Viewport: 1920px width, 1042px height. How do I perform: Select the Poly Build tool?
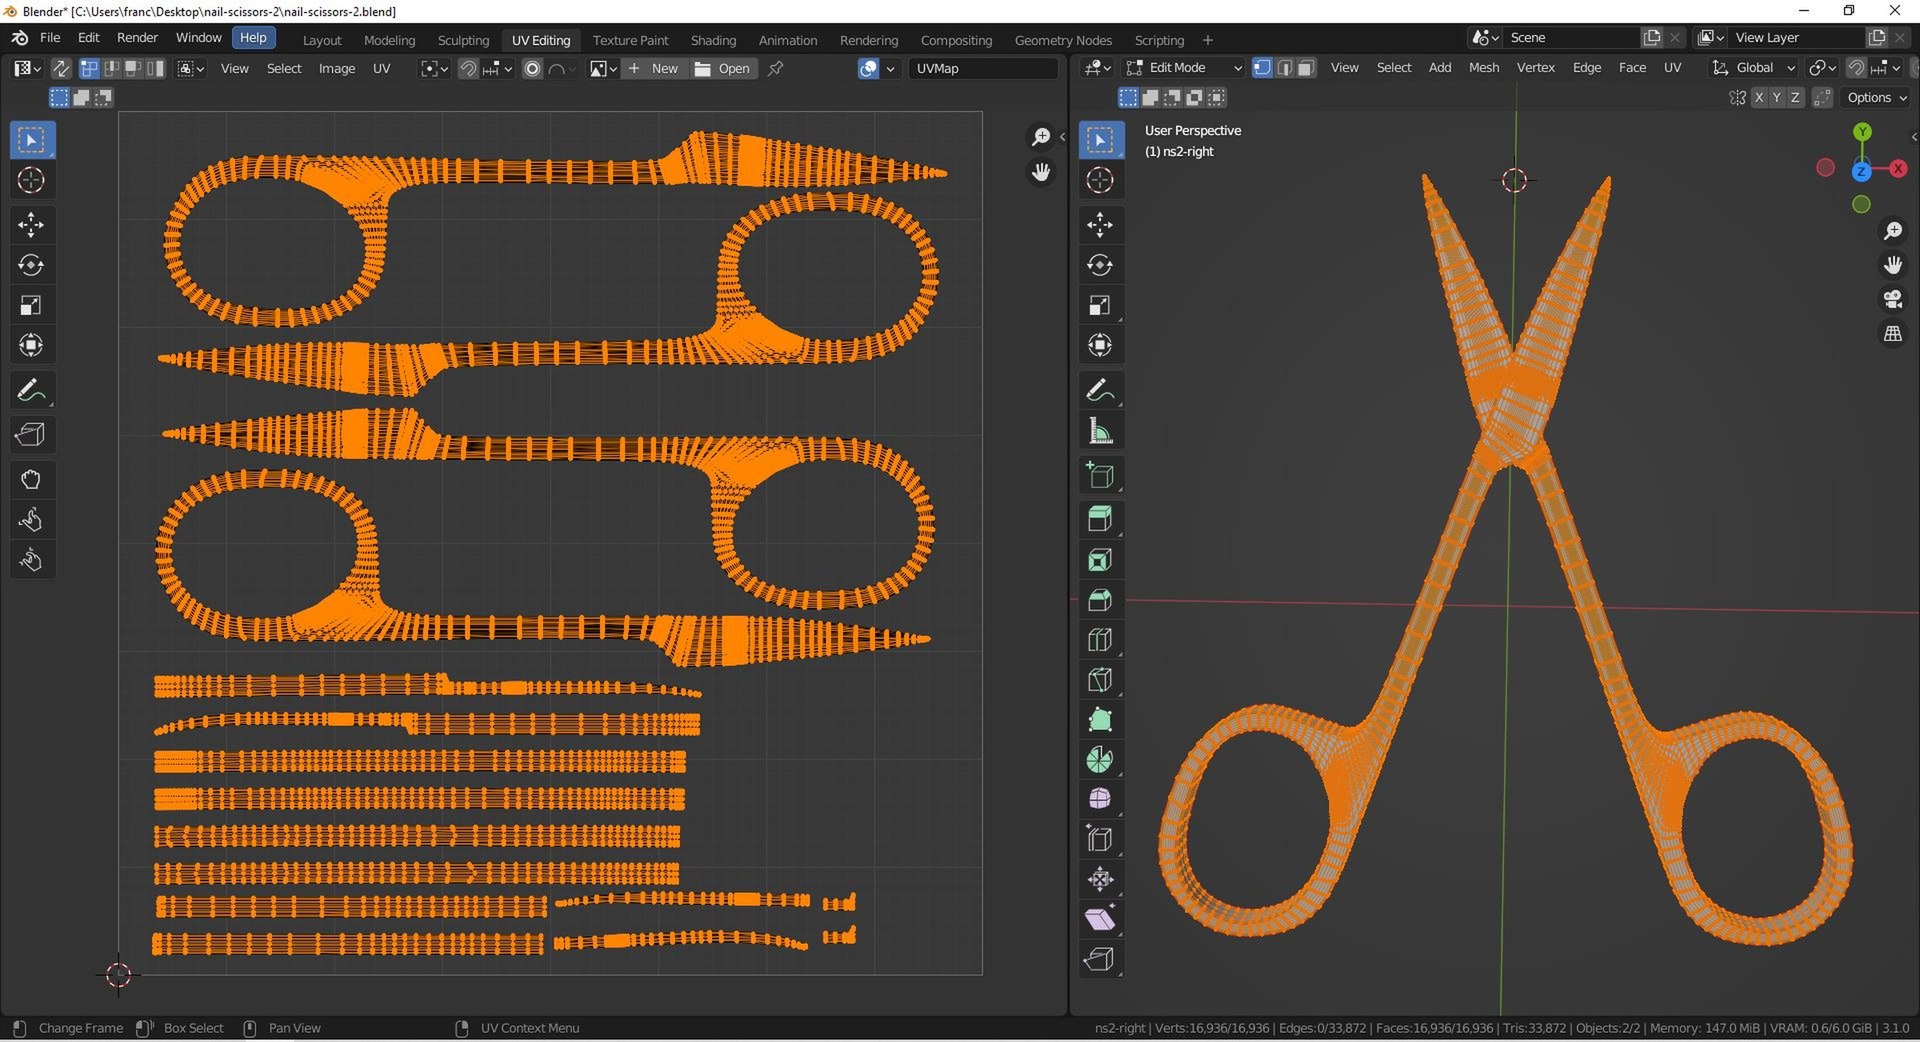click(1100, 720)
